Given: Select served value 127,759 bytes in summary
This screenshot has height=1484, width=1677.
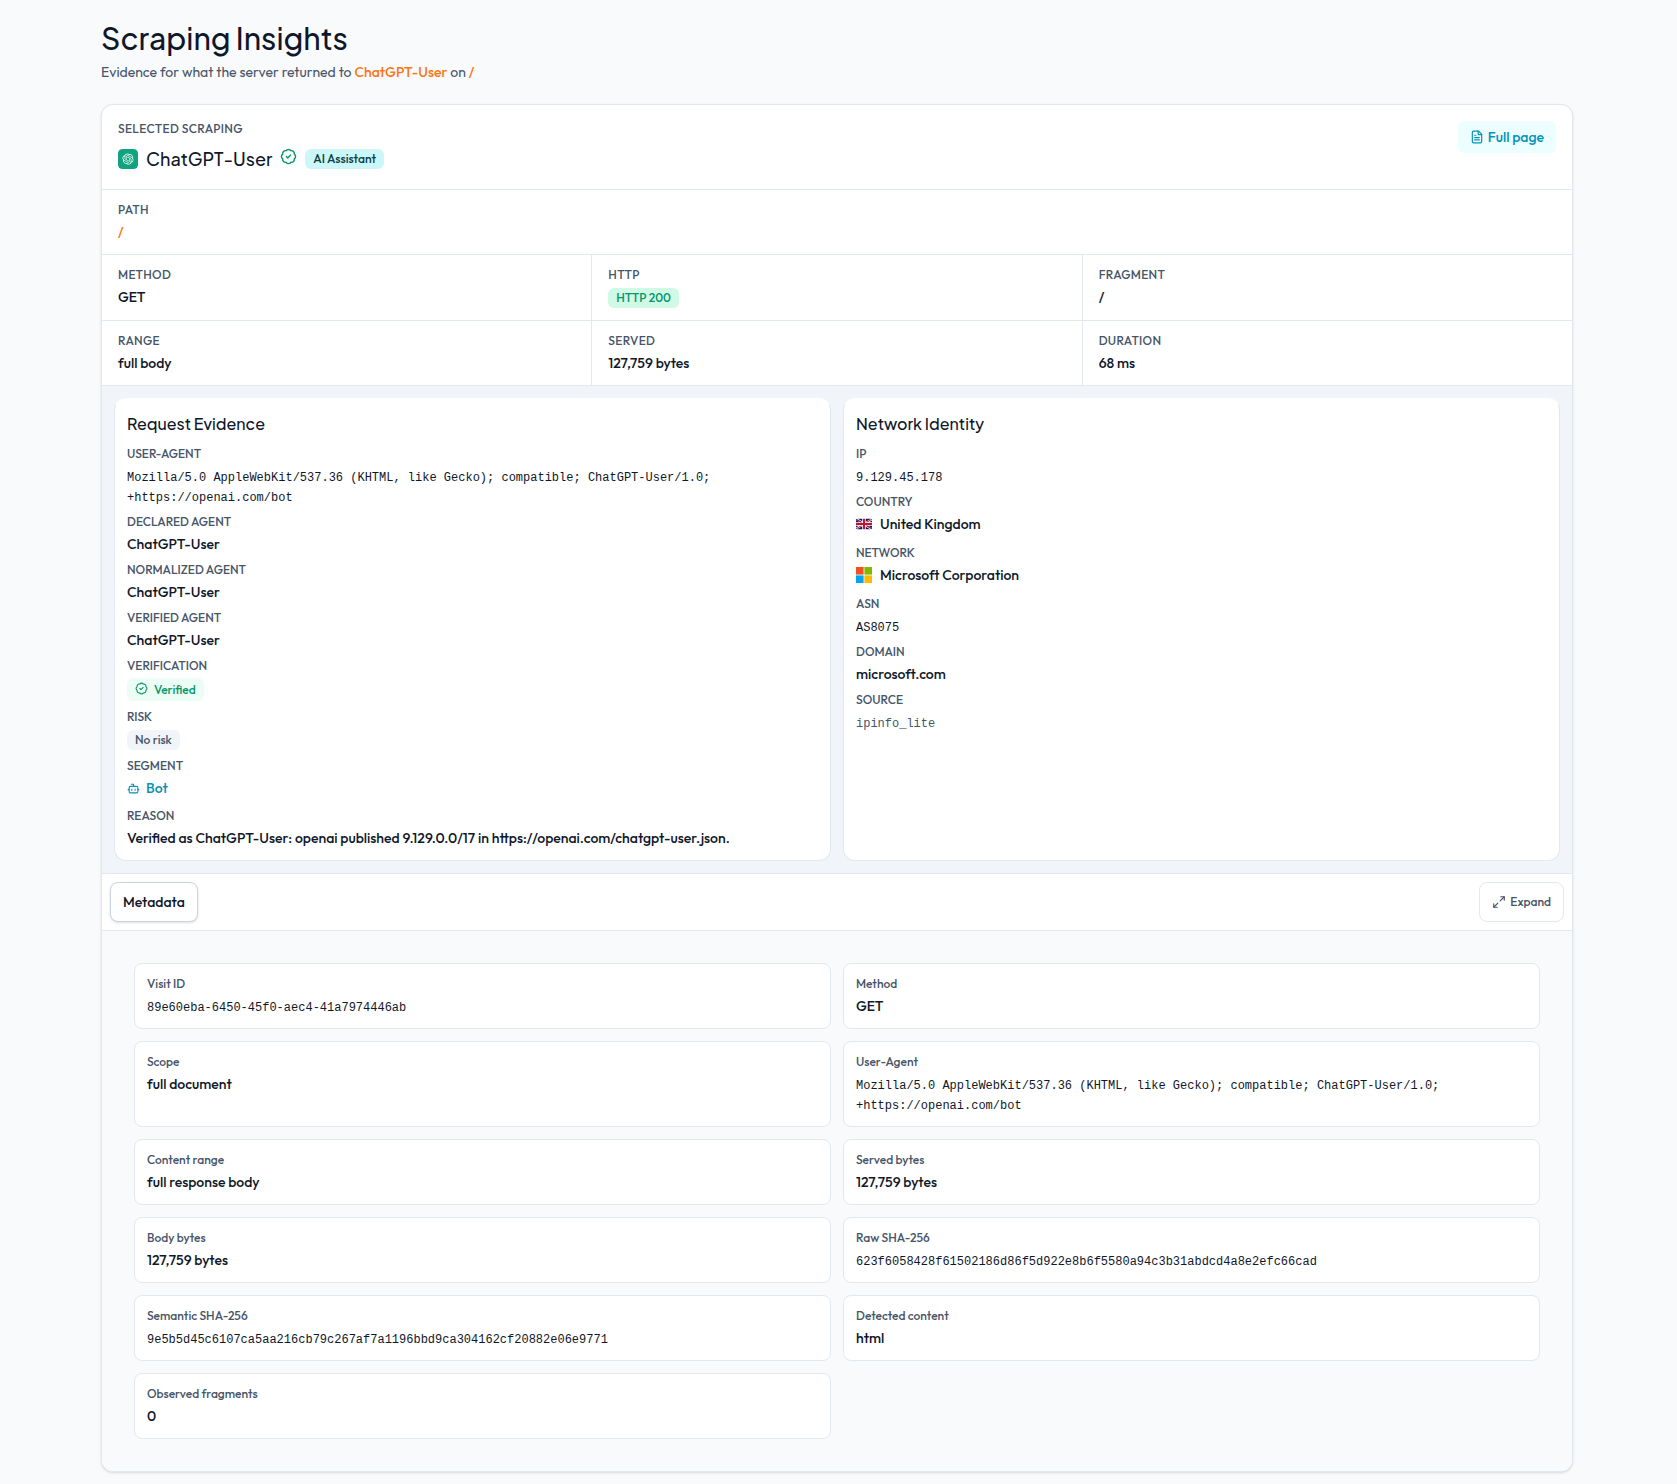Looking at the screenshot, I should point(648,363).
